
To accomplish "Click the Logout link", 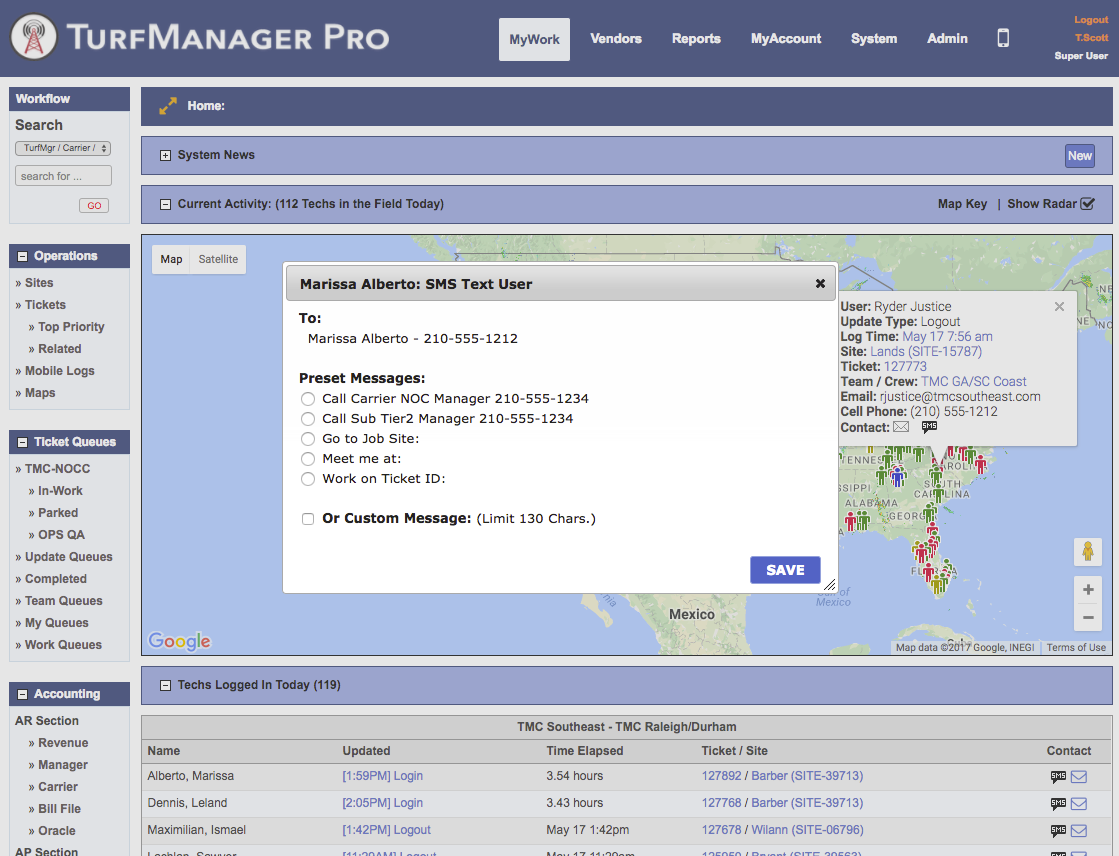I will point(1091,20).
